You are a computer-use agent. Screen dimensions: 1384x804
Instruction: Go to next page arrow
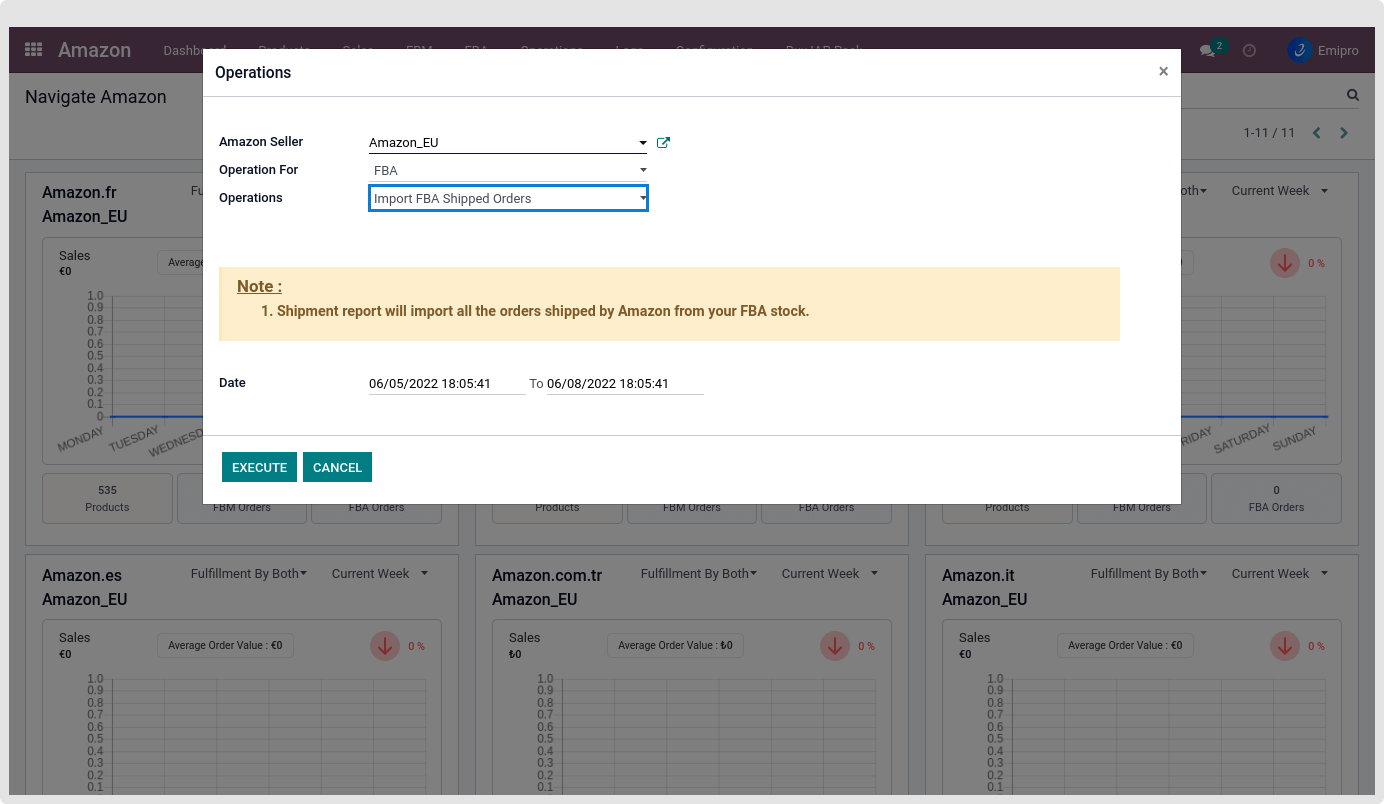1344,133
